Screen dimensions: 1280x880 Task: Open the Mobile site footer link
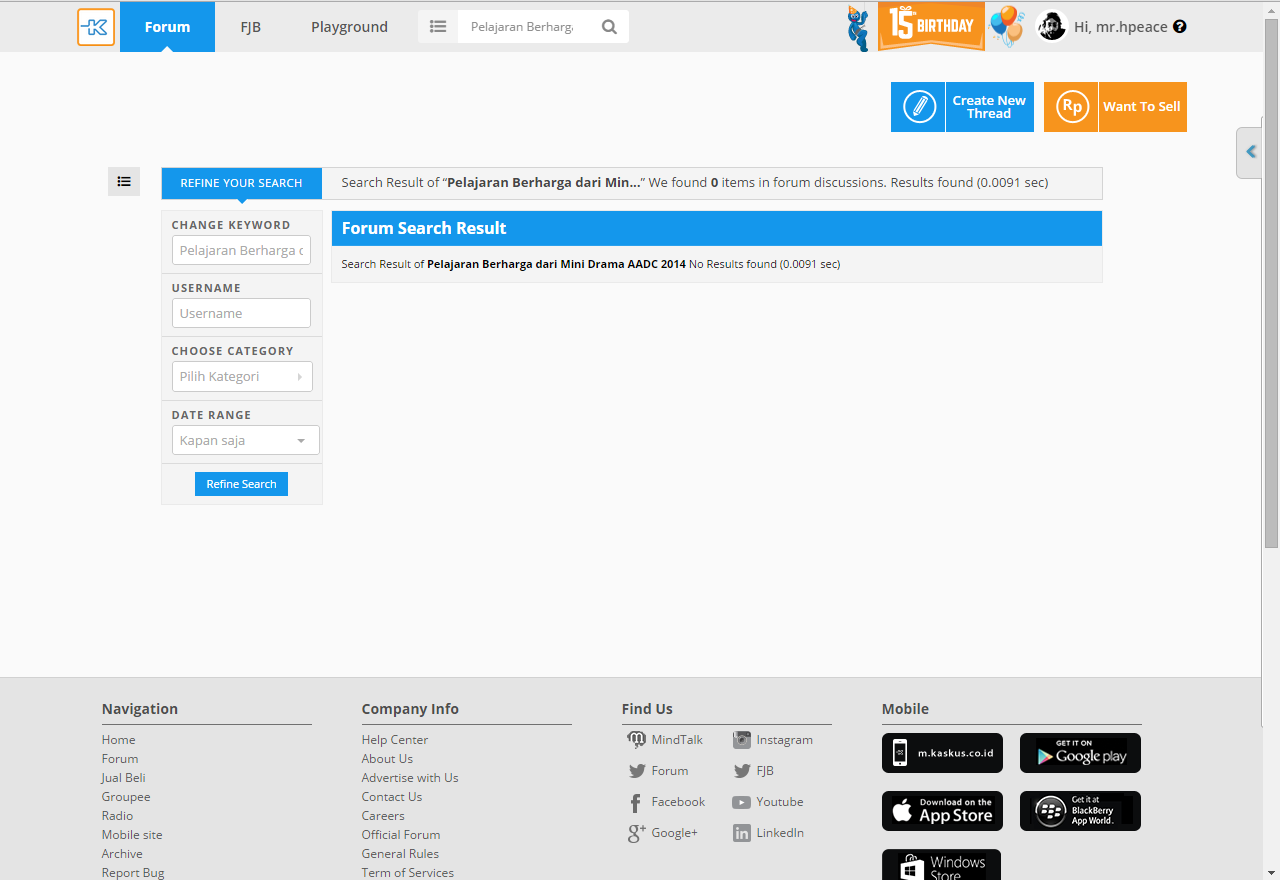click(x=132, y=835)
